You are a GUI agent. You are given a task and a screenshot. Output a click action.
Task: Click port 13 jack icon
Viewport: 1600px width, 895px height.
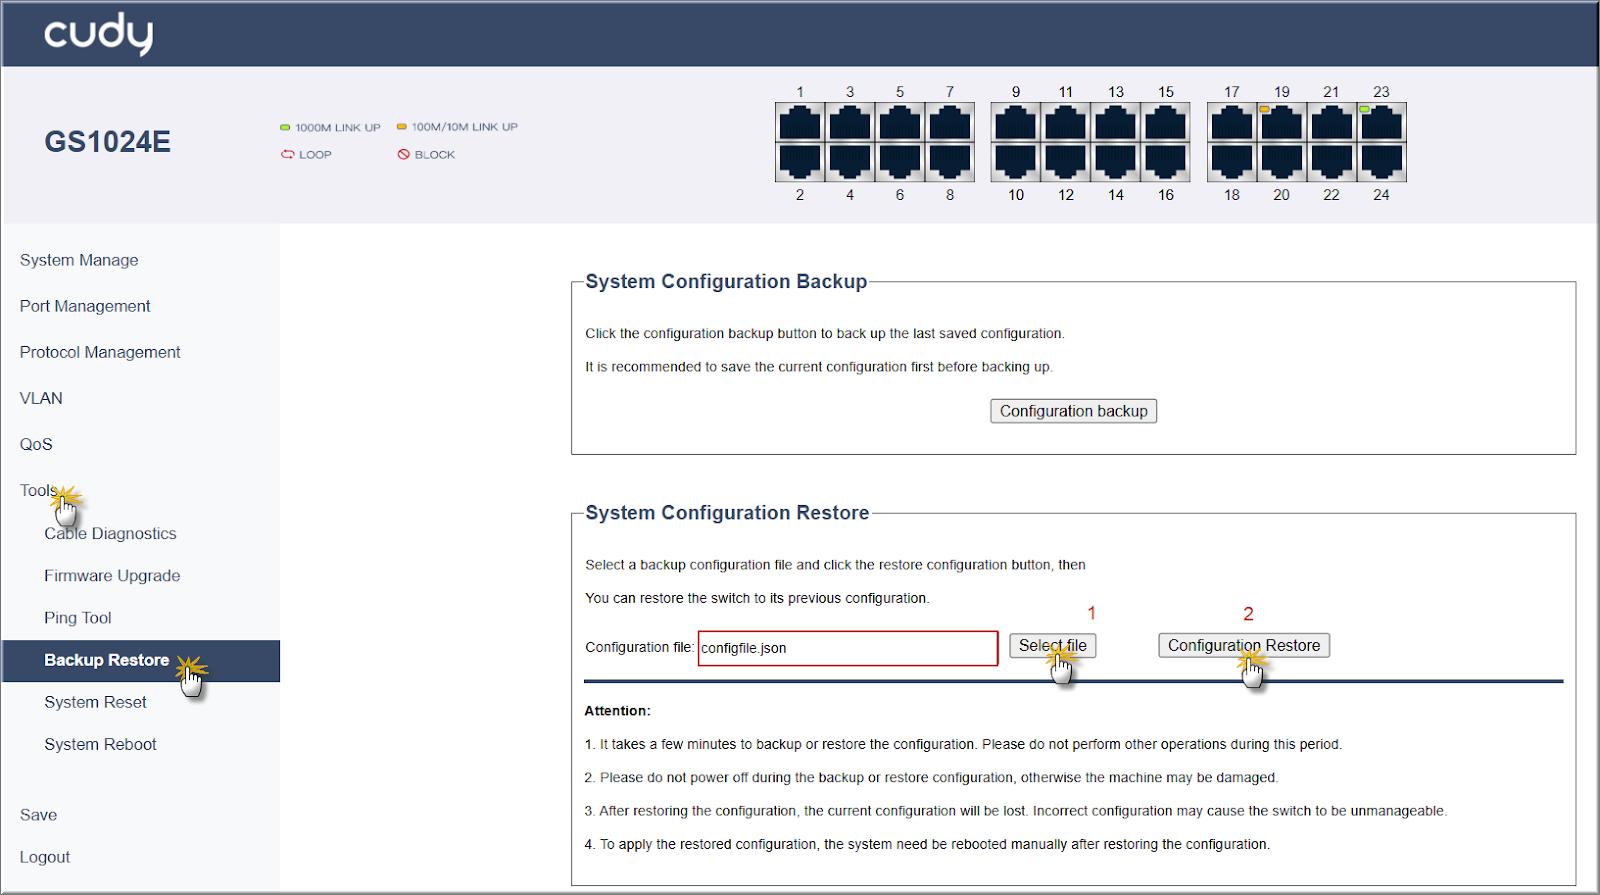click(x=1116, y=123)
